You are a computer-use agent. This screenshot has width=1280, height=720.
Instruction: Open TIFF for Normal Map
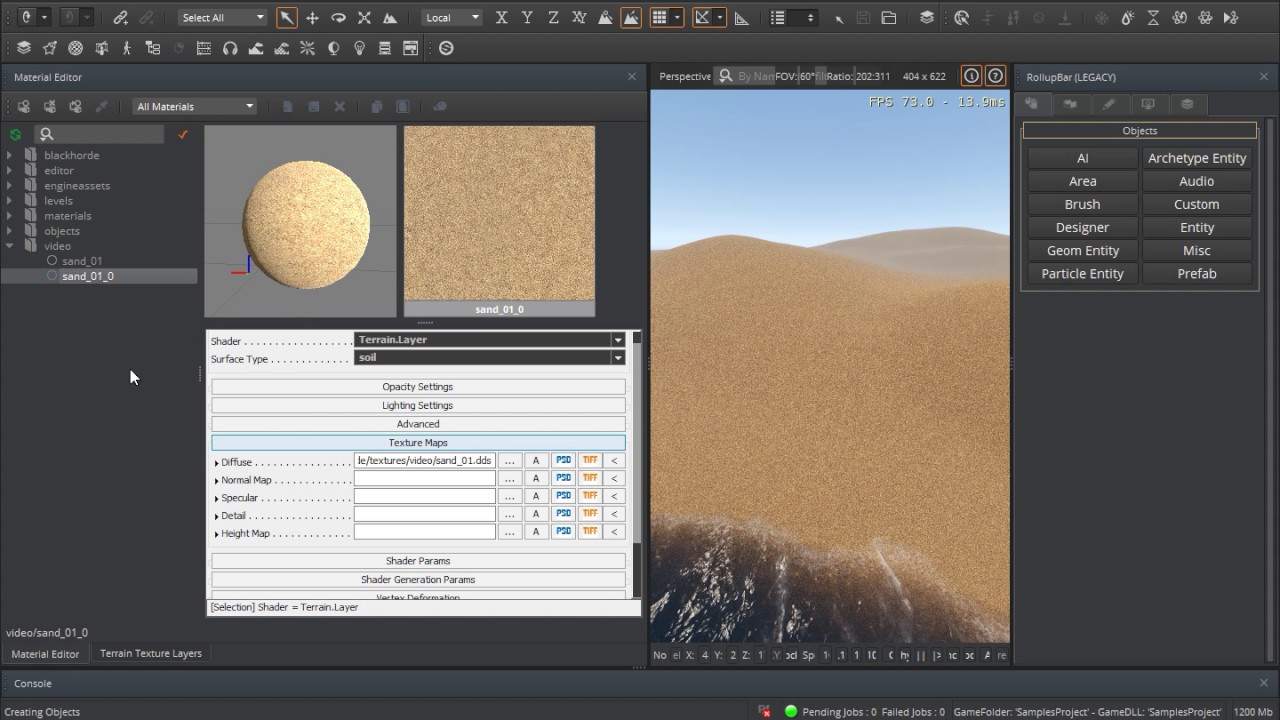(590, 479)
